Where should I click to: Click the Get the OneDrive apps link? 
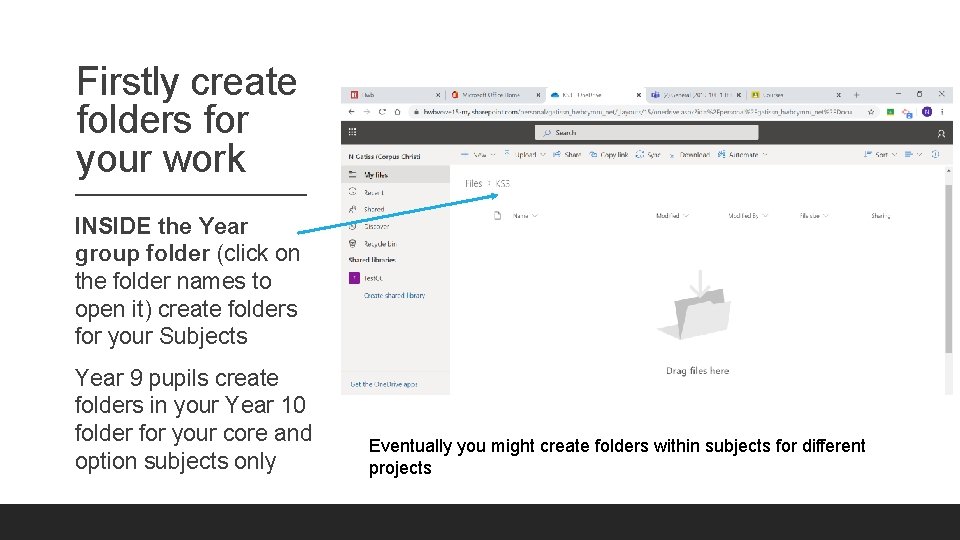tap(384, 384)
